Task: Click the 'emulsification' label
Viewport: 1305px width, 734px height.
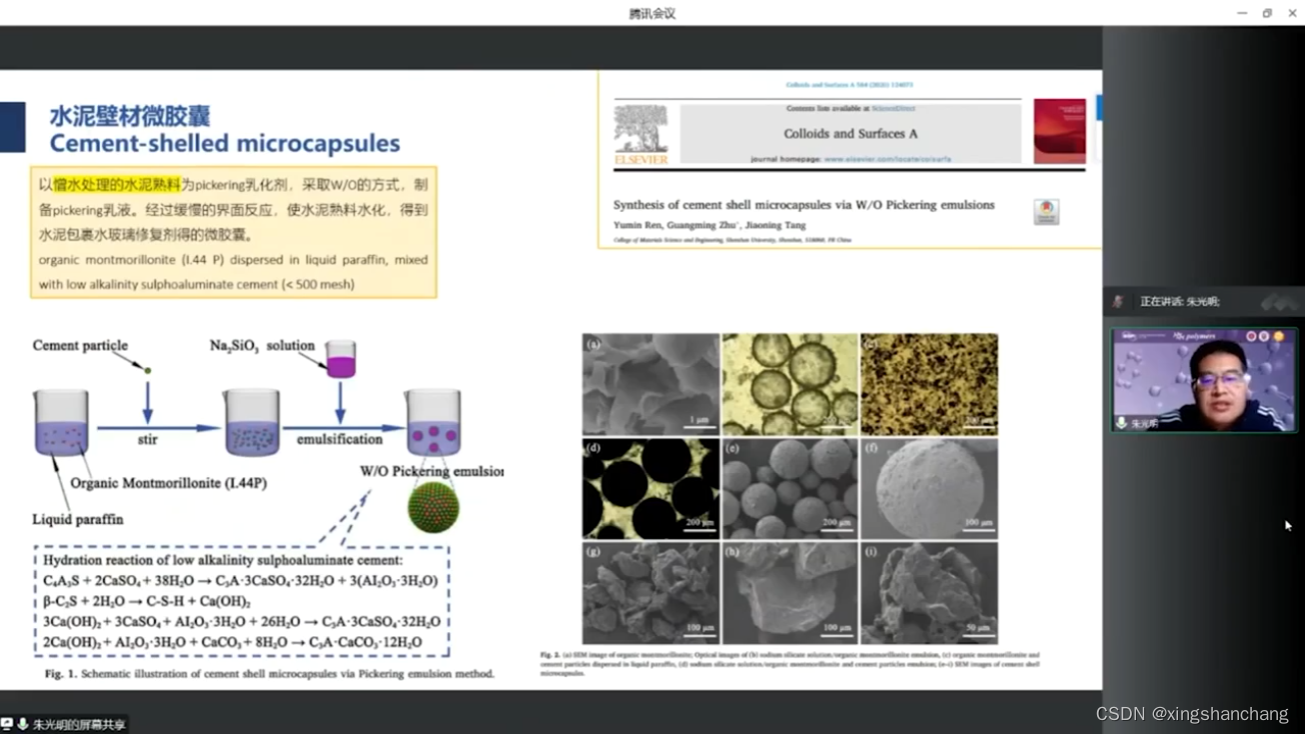Action: 340,439
